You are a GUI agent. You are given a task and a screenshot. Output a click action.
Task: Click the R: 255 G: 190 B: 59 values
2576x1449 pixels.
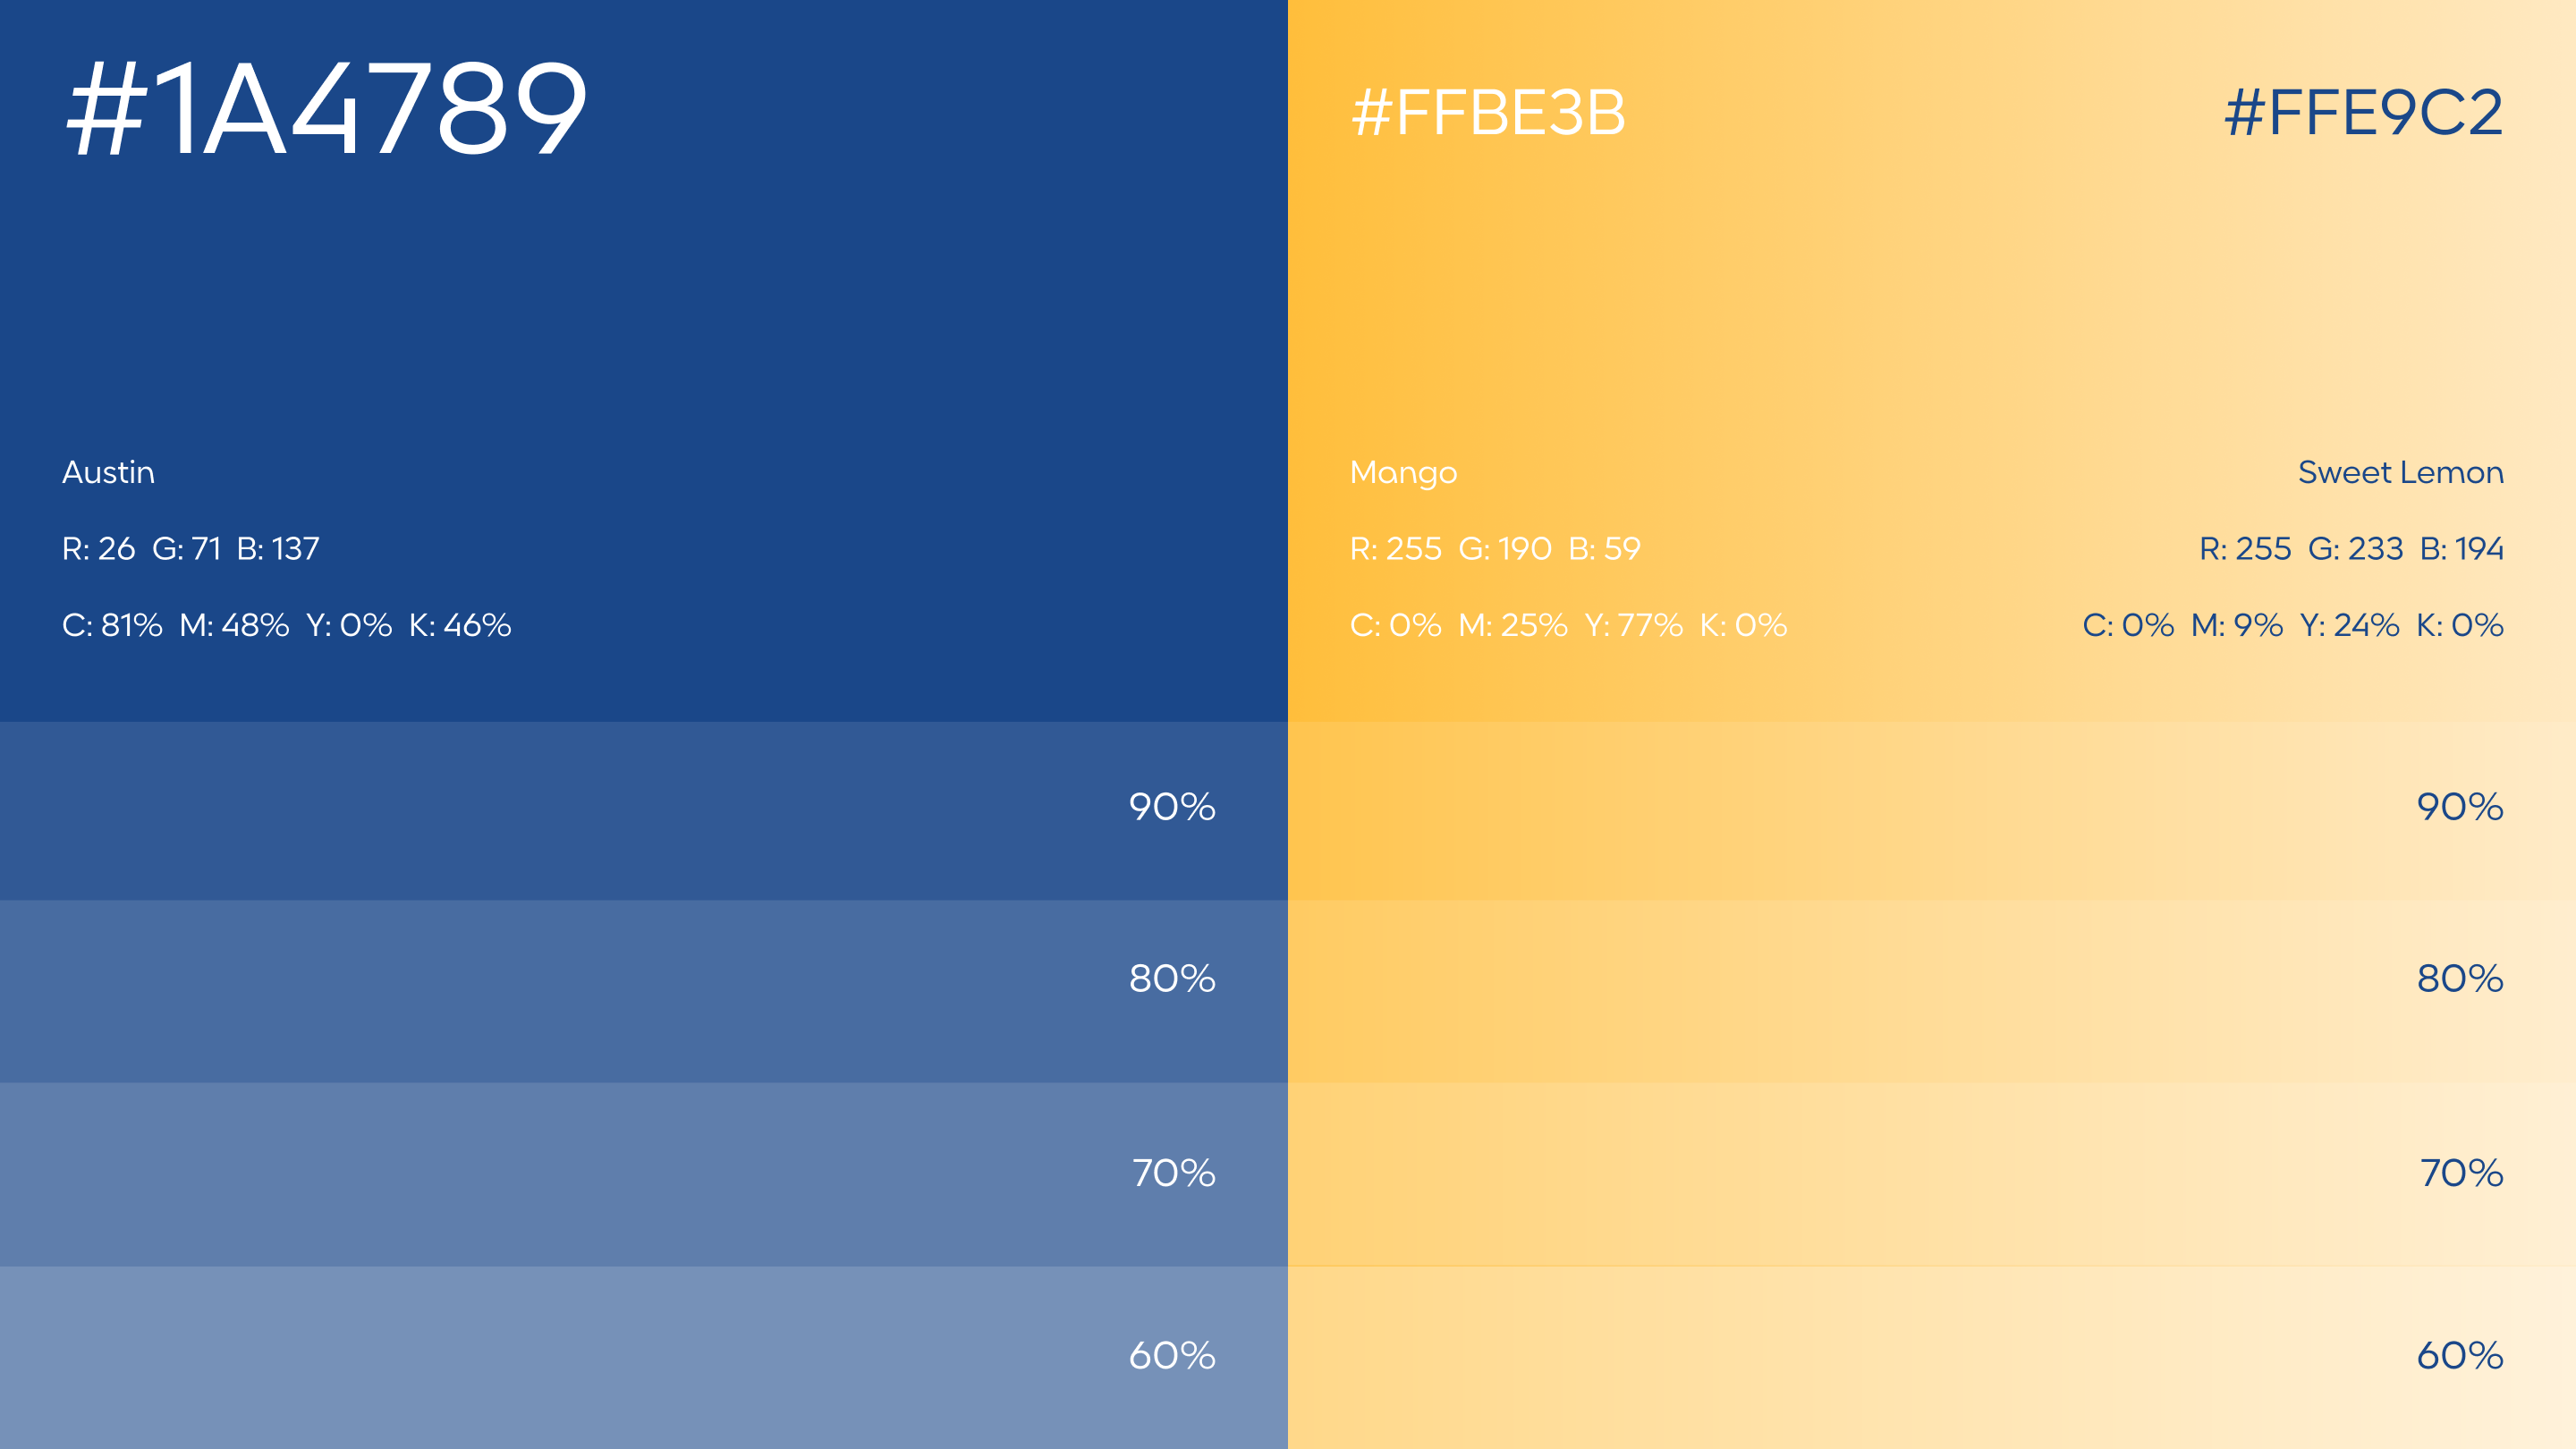tap(1495, 548)
